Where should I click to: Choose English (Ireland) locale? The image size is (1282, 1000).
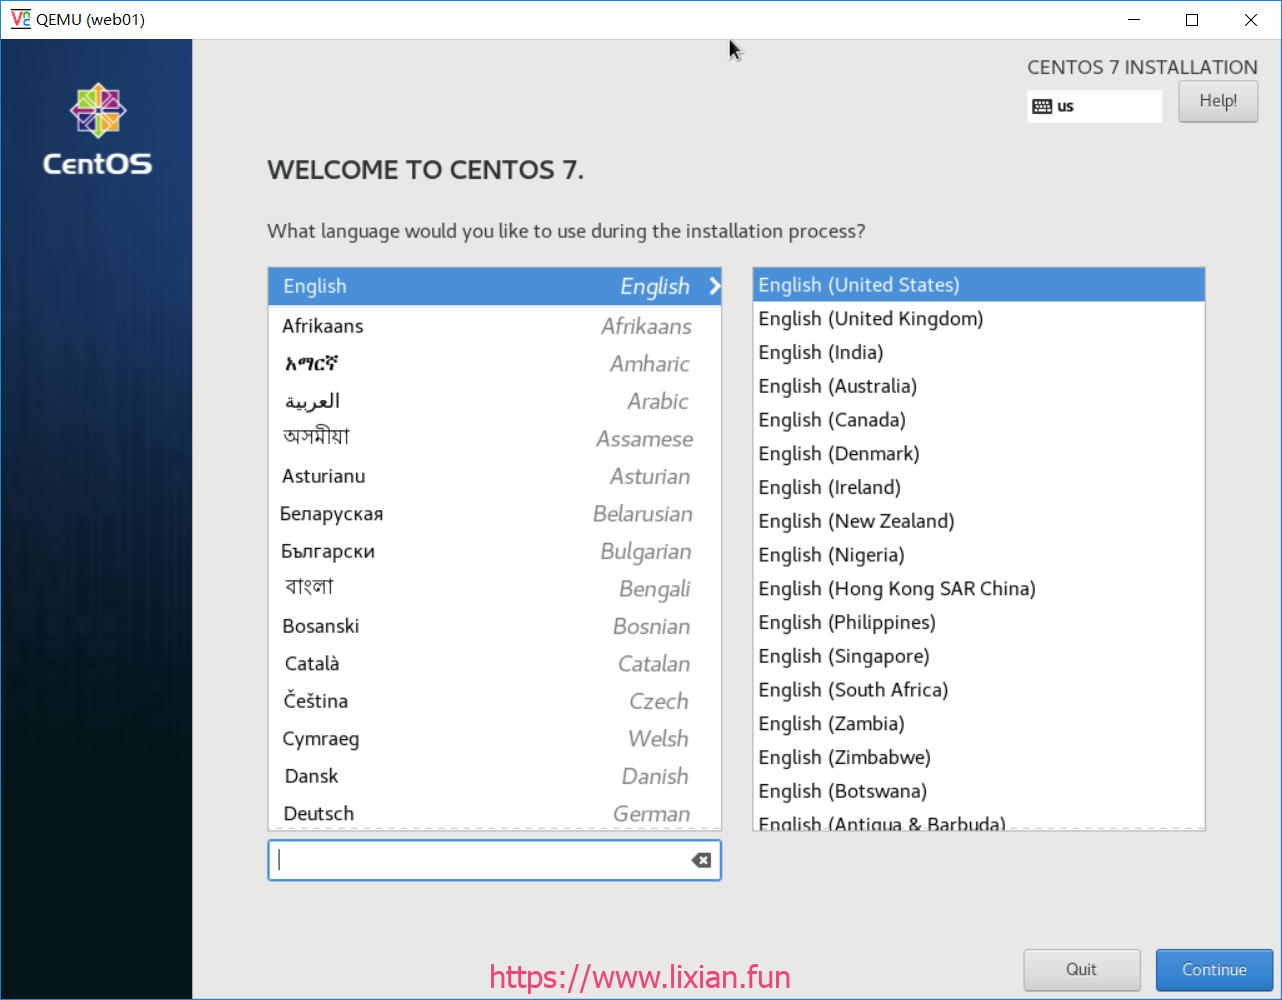[x=979, y=488]
